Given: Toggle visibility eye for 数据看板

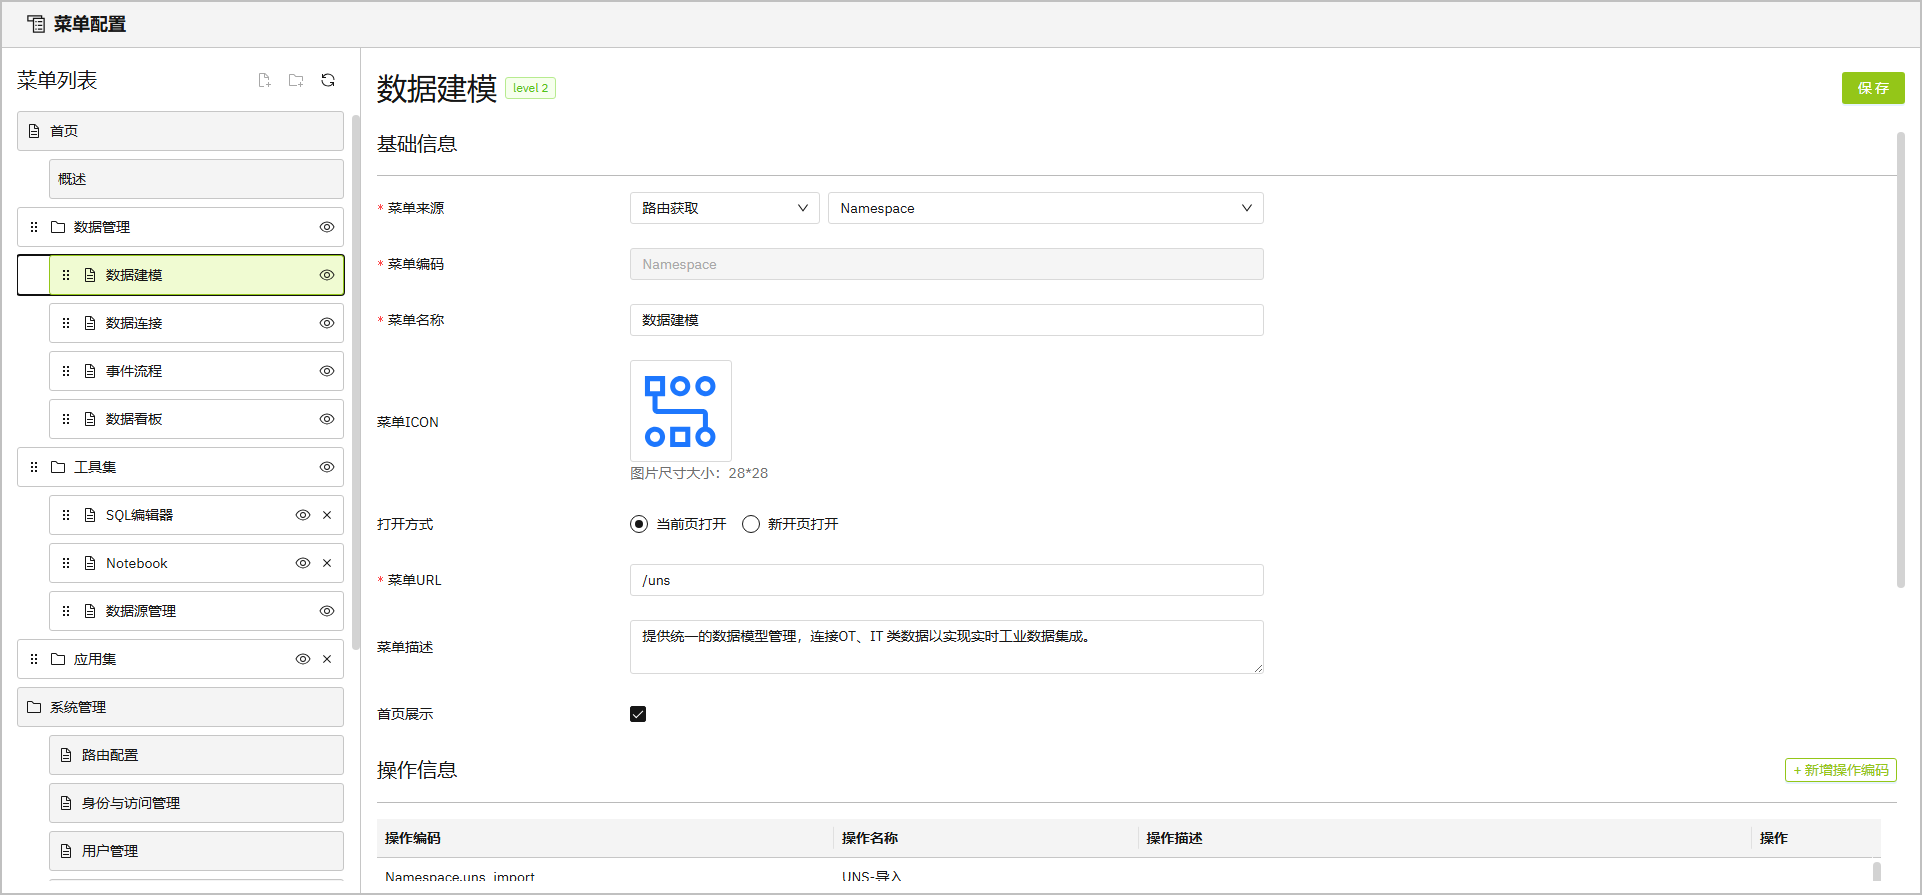Looking at the screenshot, I should 327,419.
